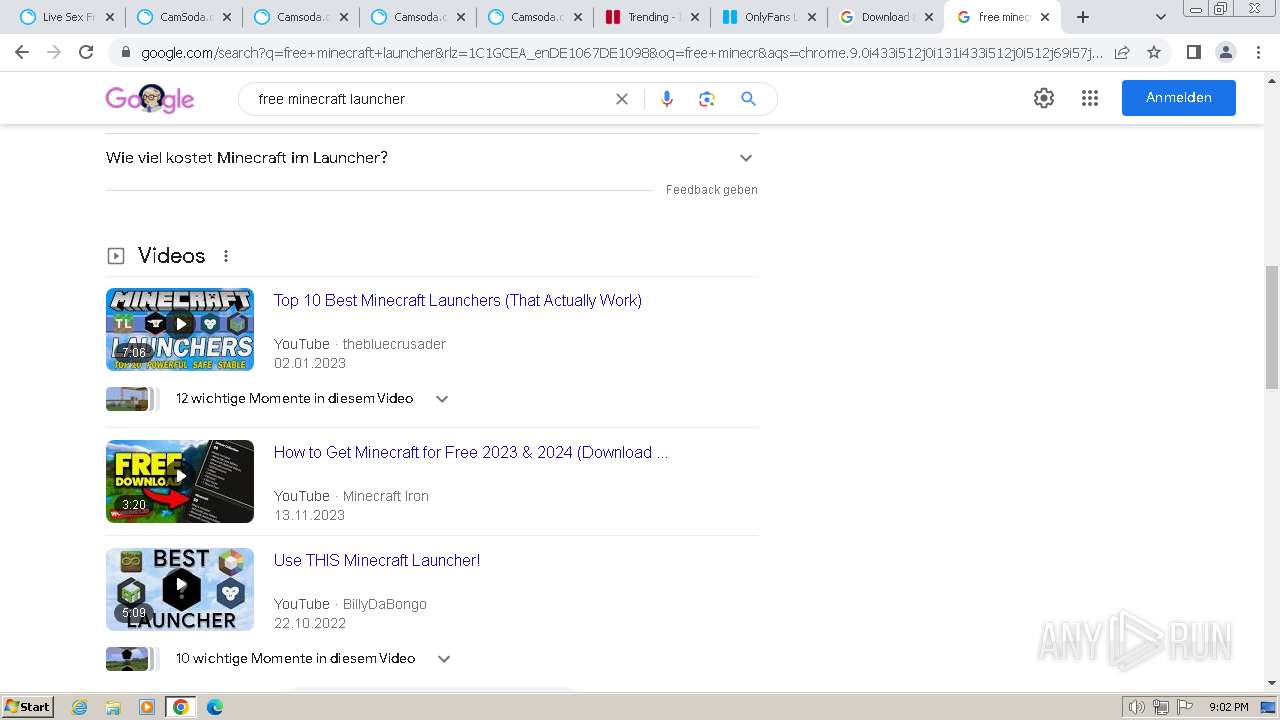Go back to the previous page
This screenshot has width=1280, height=720.
[22, 52]
